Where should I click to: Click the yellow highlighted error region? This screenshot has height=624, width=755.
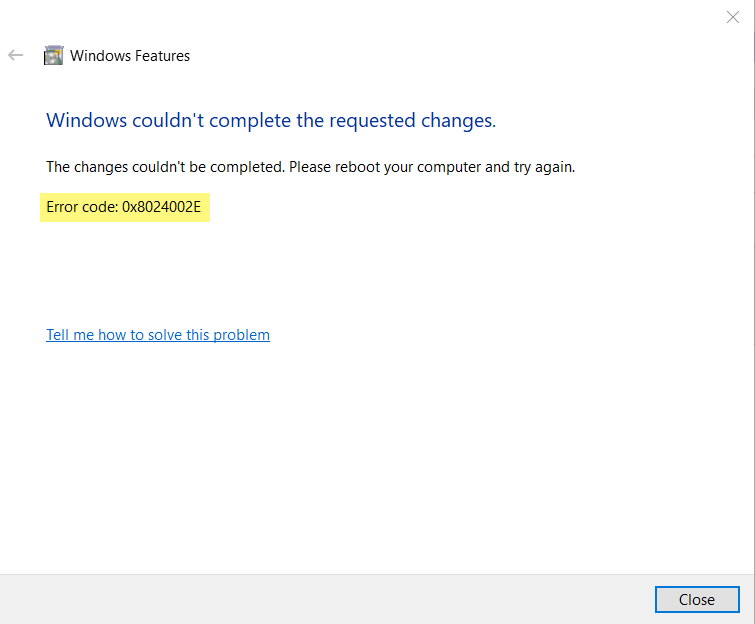(x=125, y=208)
